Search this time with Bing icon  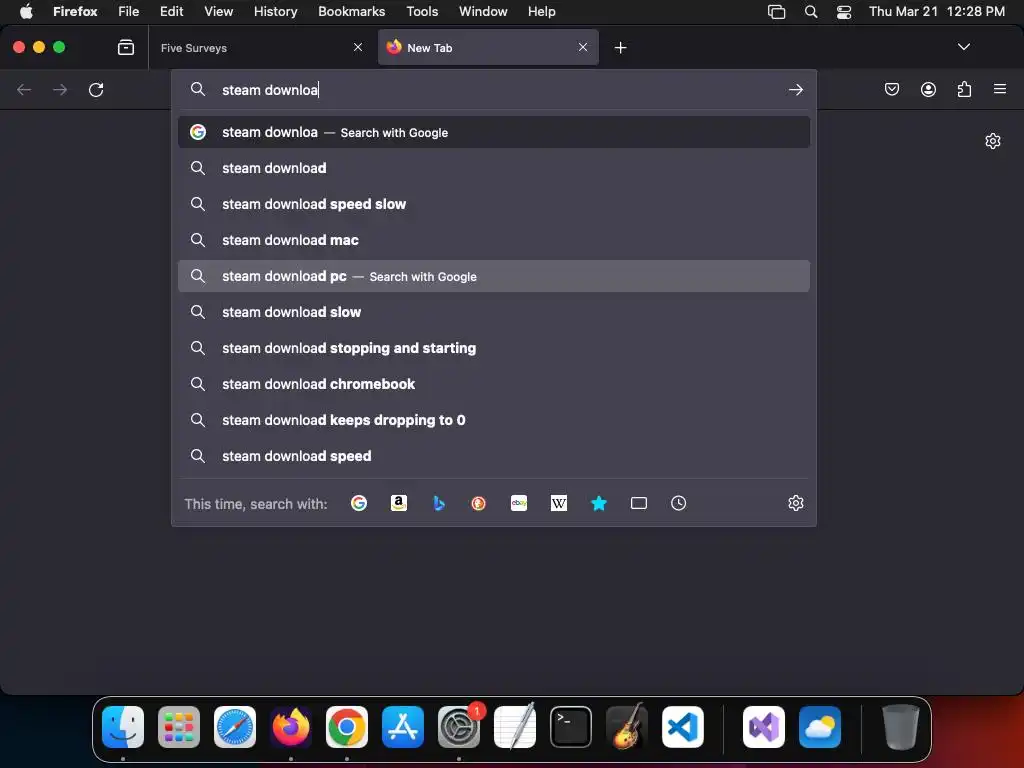pyautogui.click(x=439, y=503)
